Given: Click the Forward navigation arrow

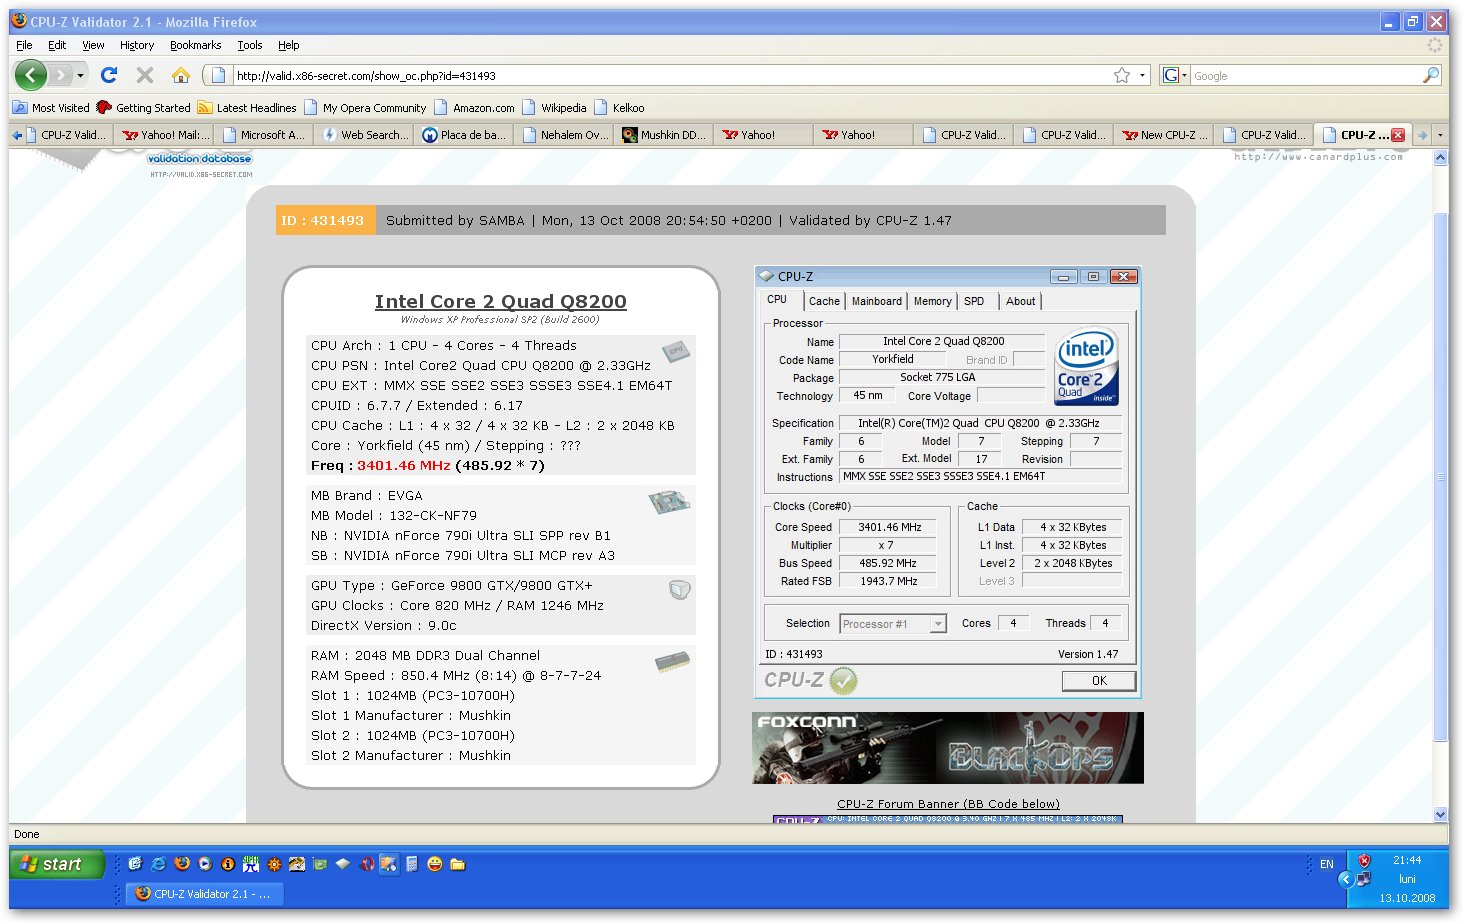Looking at the screenshot, I should pyautogui.click(x=62, y=75).
